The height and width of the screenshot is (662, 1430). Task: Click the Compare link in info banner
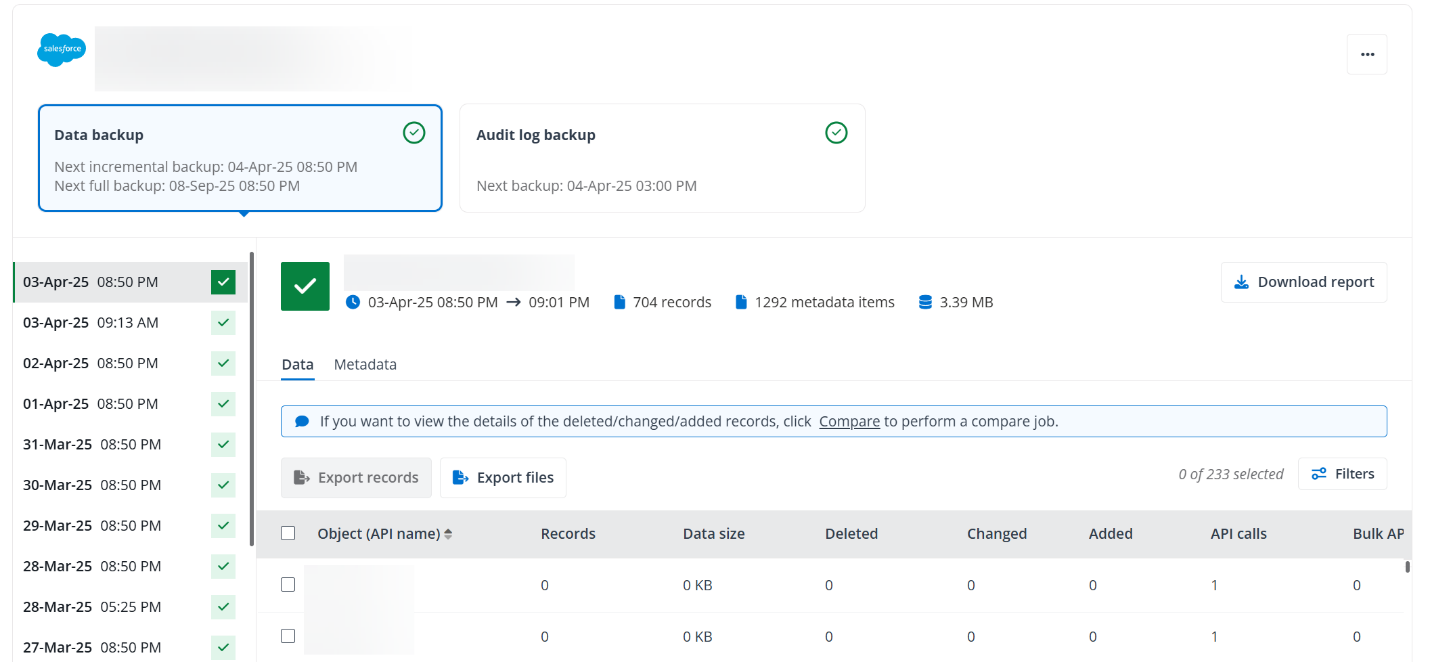(849, 421)
